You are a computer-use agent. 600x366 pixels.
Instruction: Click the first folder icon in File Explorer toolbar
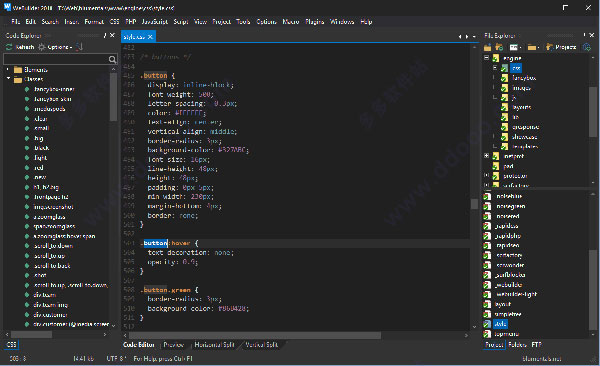pos(488,47)
